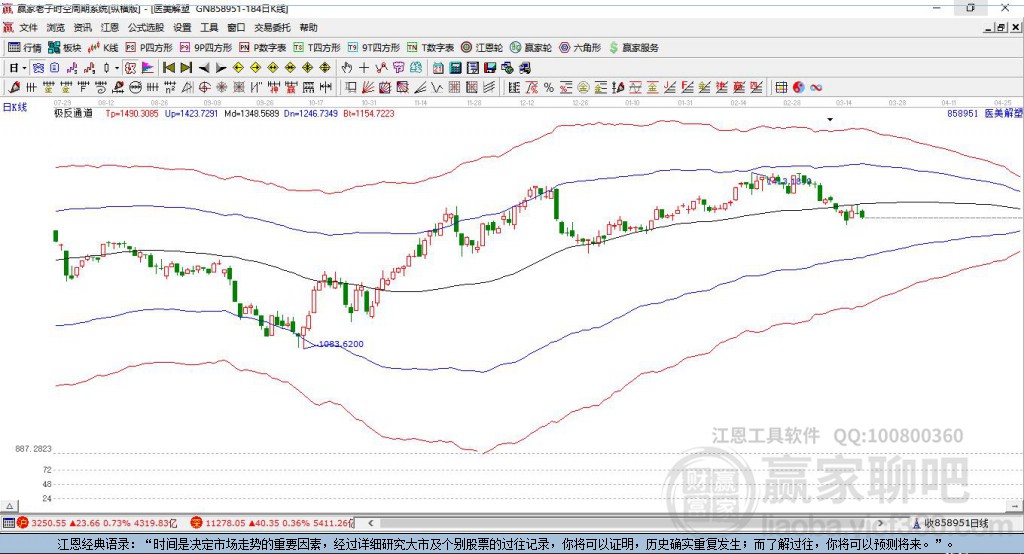Open the P数字表 tool
The width and height of the screenshot is (1024, 554).
(263, 48)
